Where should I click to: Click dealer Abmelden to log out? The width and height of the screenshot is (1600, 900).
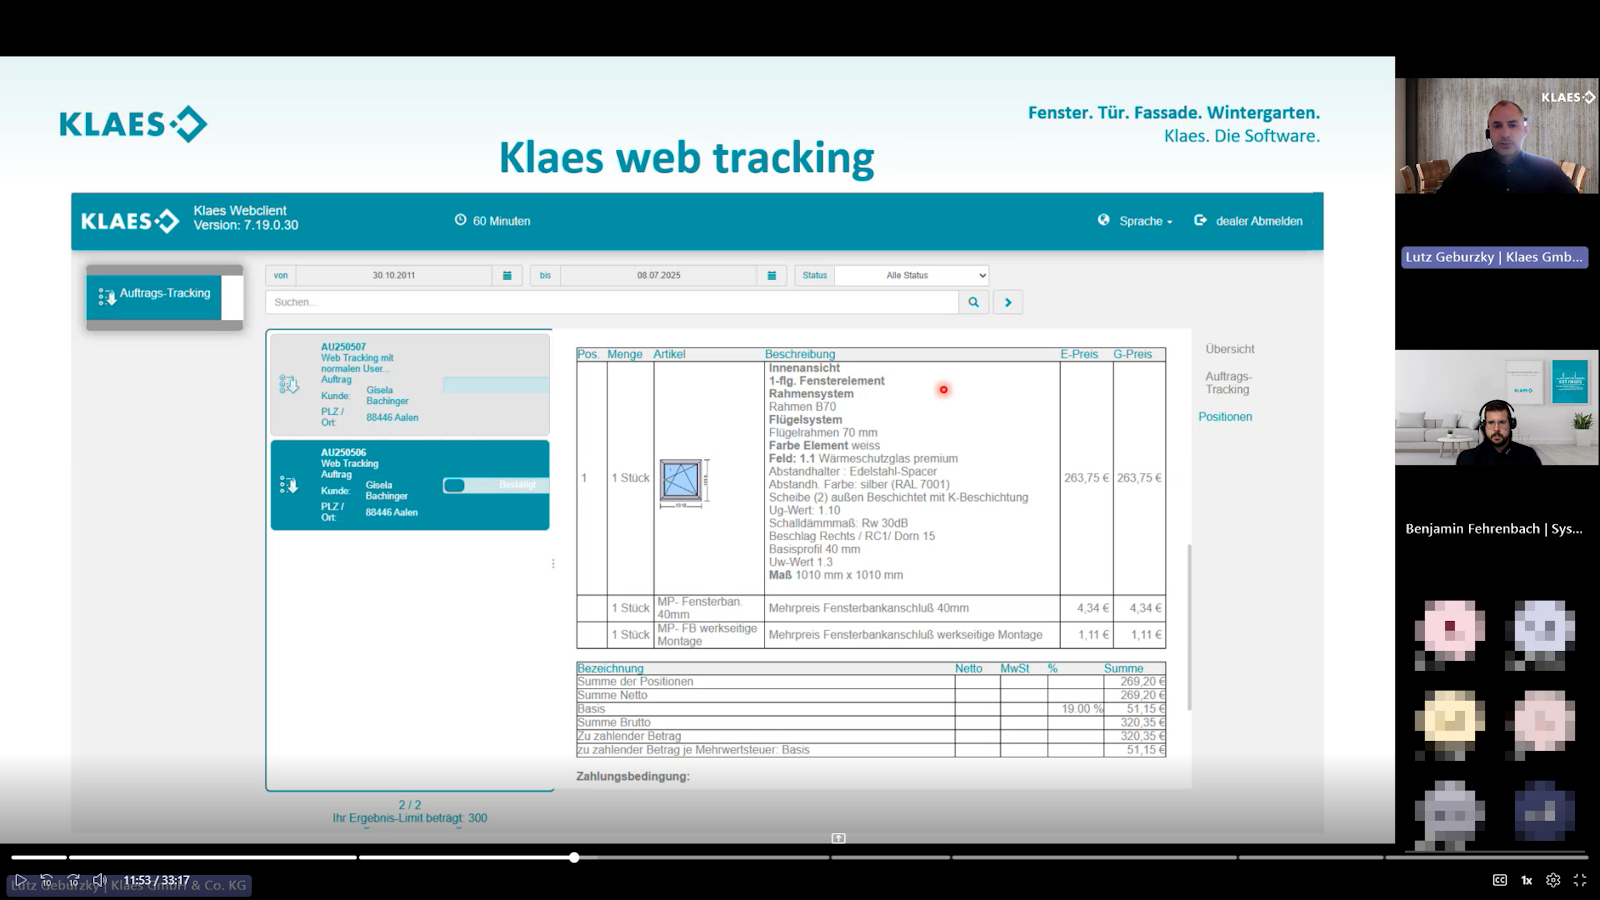click(1249, 221)
